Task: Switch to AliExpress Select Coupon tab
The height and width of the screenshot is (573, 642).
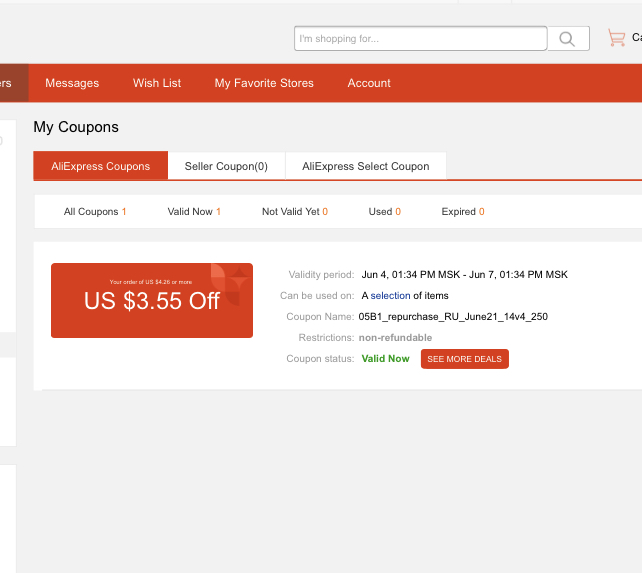Action: pyautogui.click(x=366, y=166)
